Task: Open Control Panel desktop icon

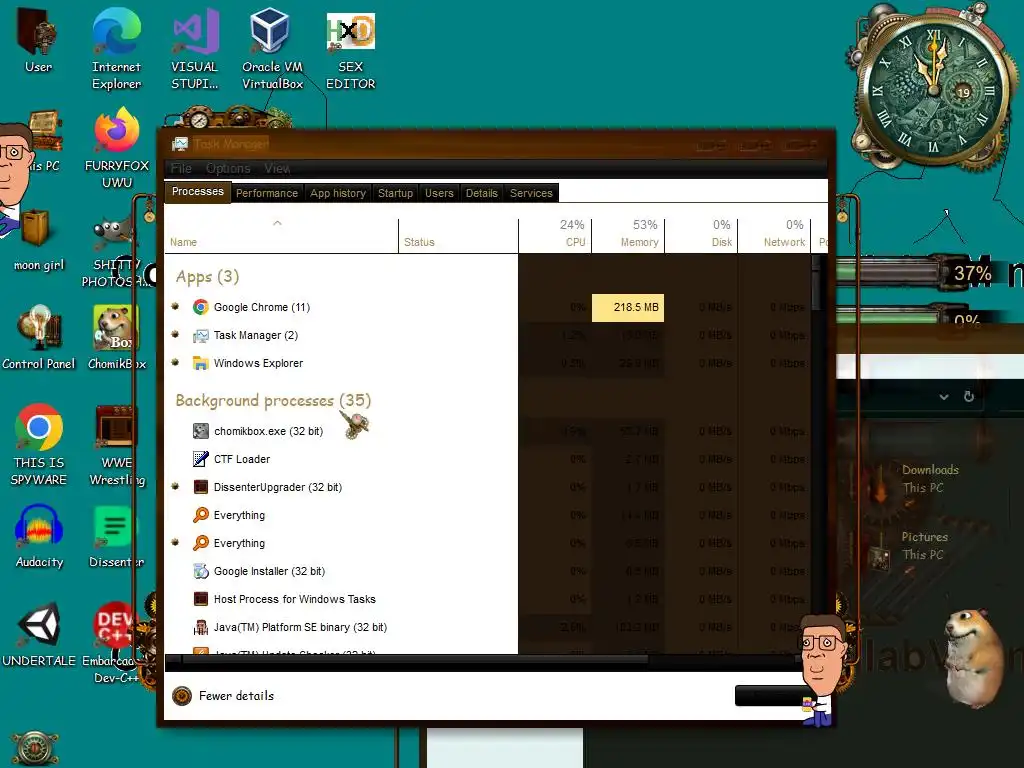Action: click(x=39, y=338)
